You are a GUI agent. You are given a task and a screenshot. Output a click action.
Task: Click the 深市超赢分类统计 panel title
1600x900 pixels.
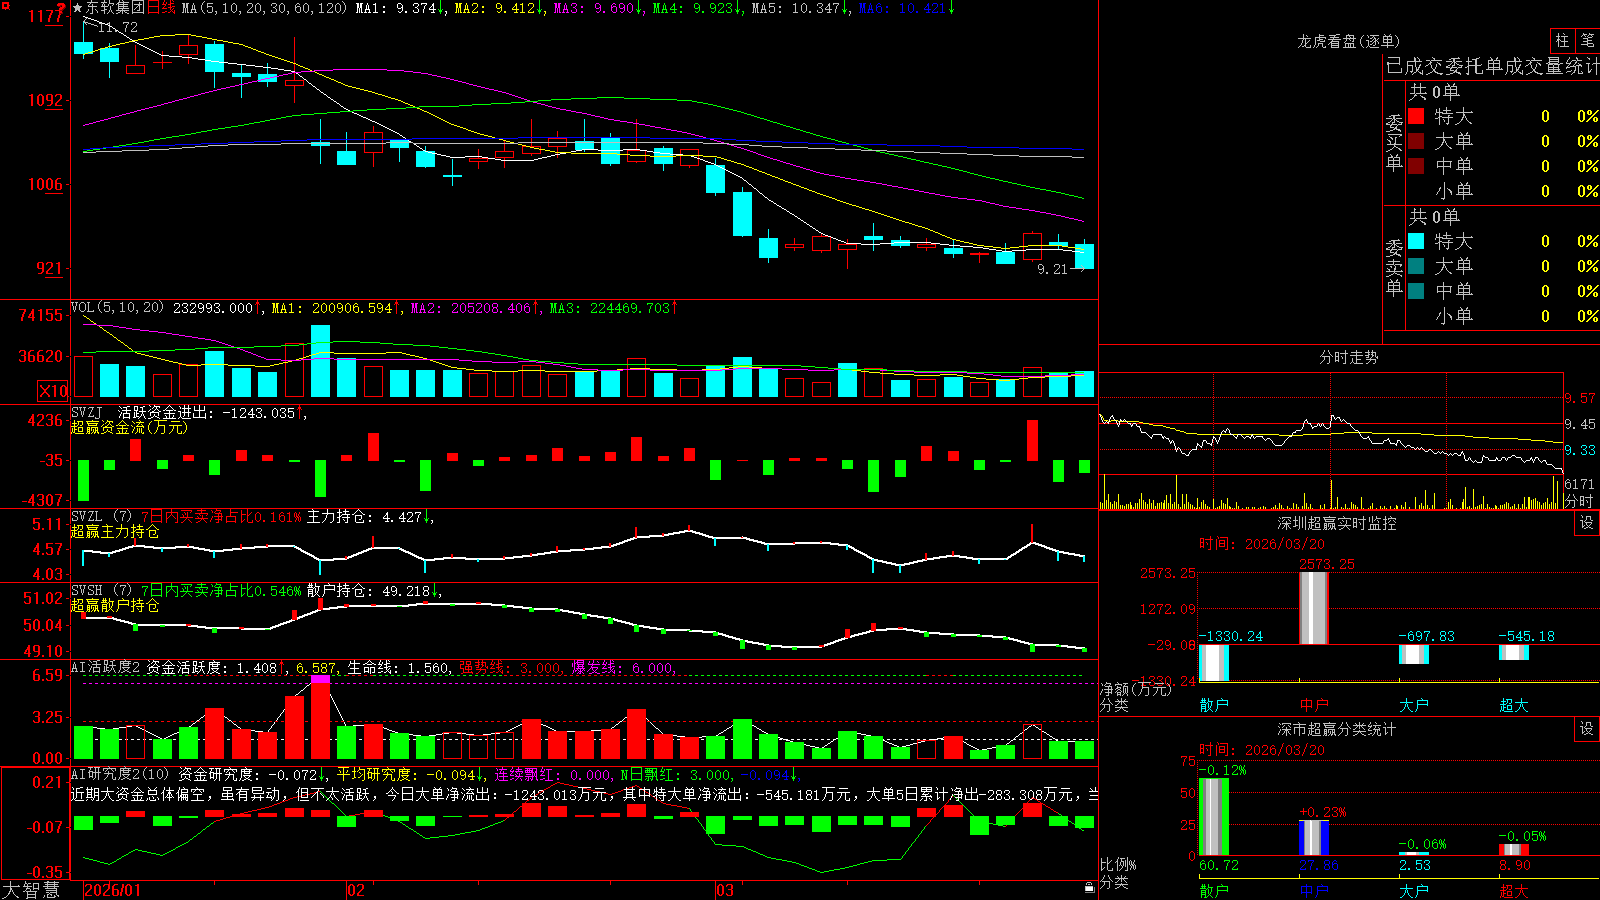coord(1337,729)
